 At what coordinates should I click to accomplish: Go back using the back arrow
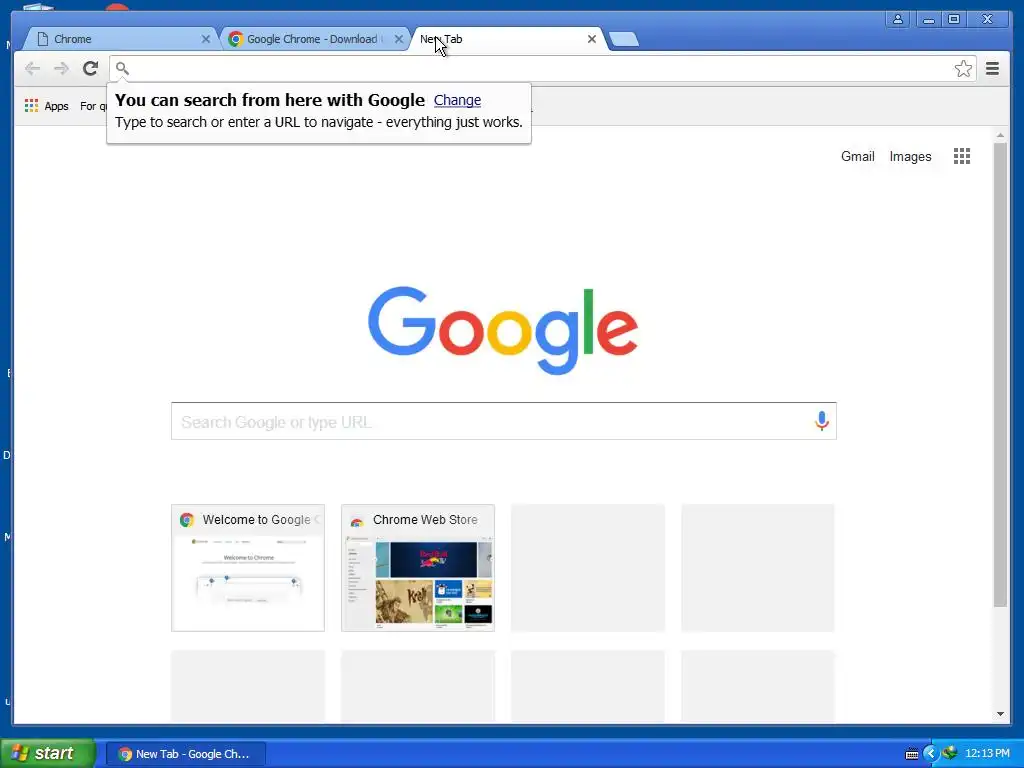(32, 68)
